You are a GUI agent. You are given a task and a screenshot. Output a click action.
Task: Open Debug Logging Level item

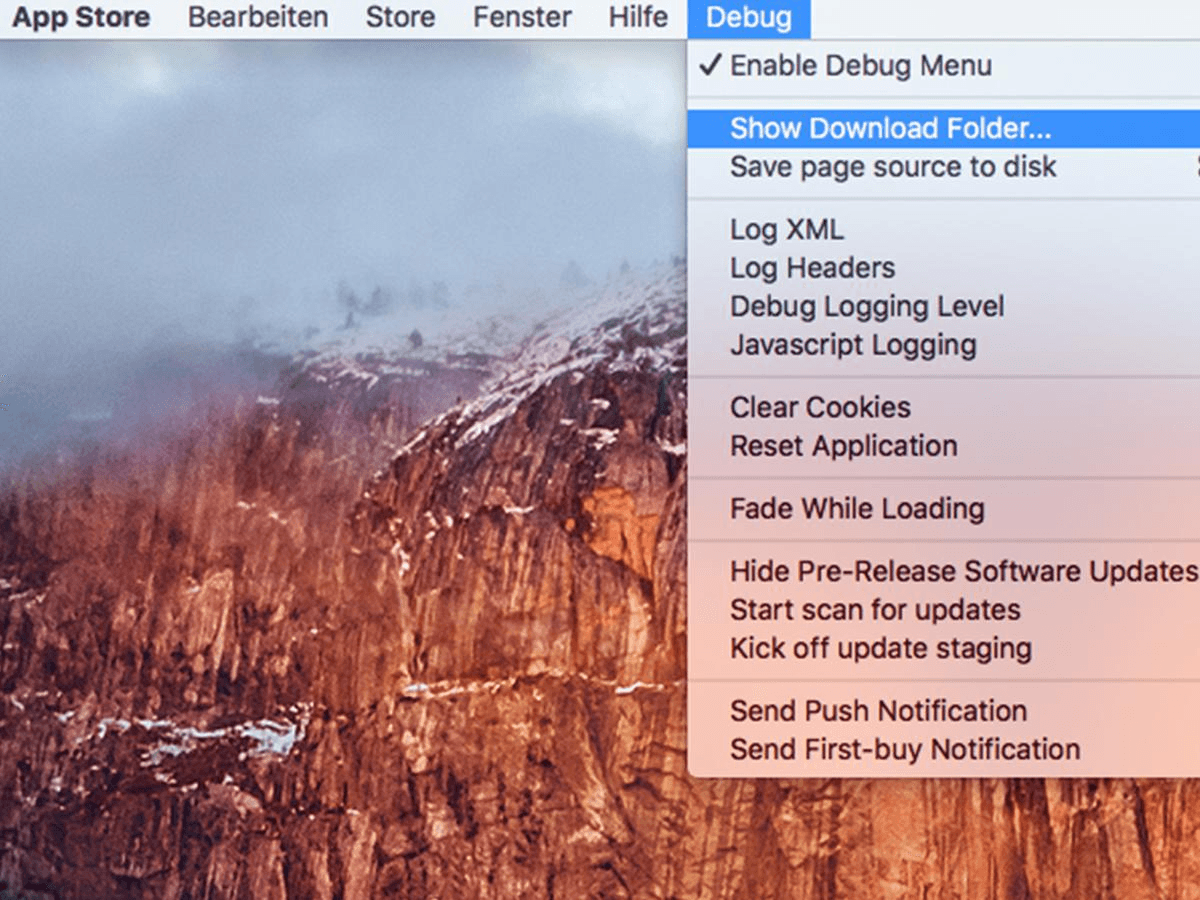868,306
